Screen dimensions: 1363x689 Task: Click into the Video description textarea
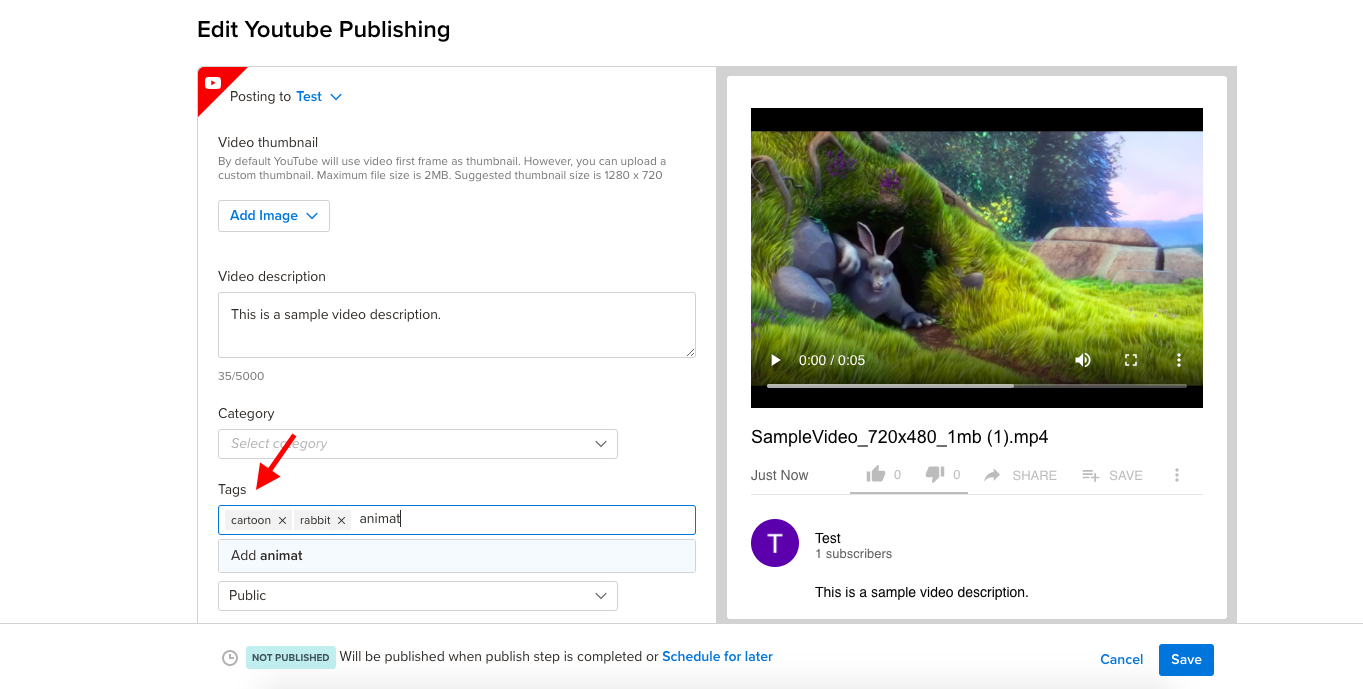[457, 325]
